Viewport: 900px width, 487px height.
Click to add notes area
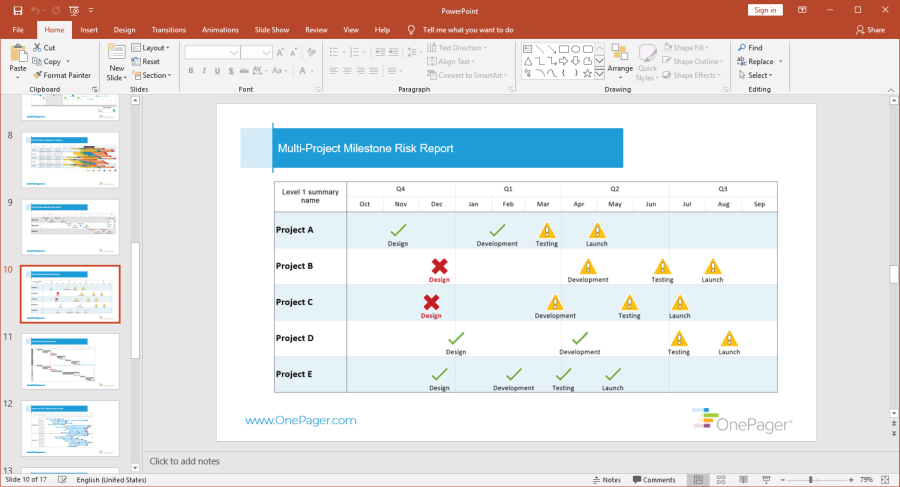click(x=184, y=461)
